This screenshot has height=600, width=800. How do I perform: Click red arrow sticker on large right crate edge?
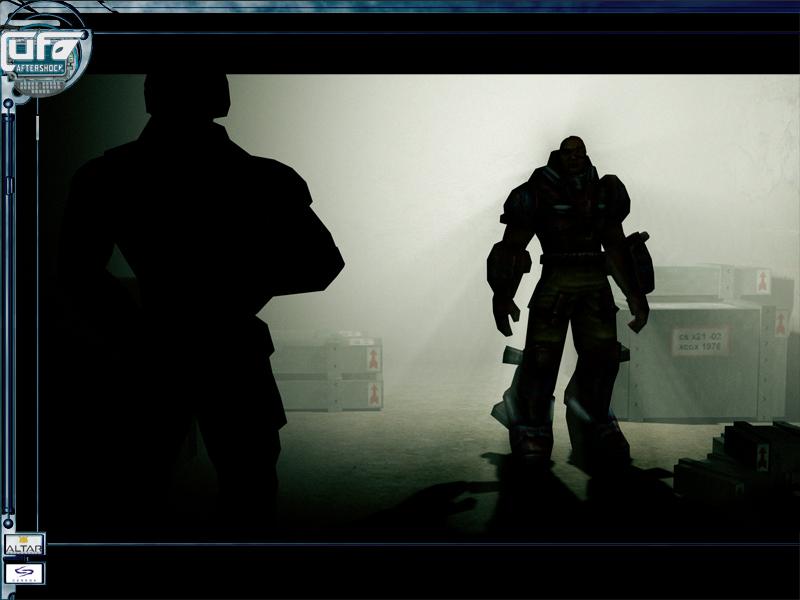click(x=780, y=322)
